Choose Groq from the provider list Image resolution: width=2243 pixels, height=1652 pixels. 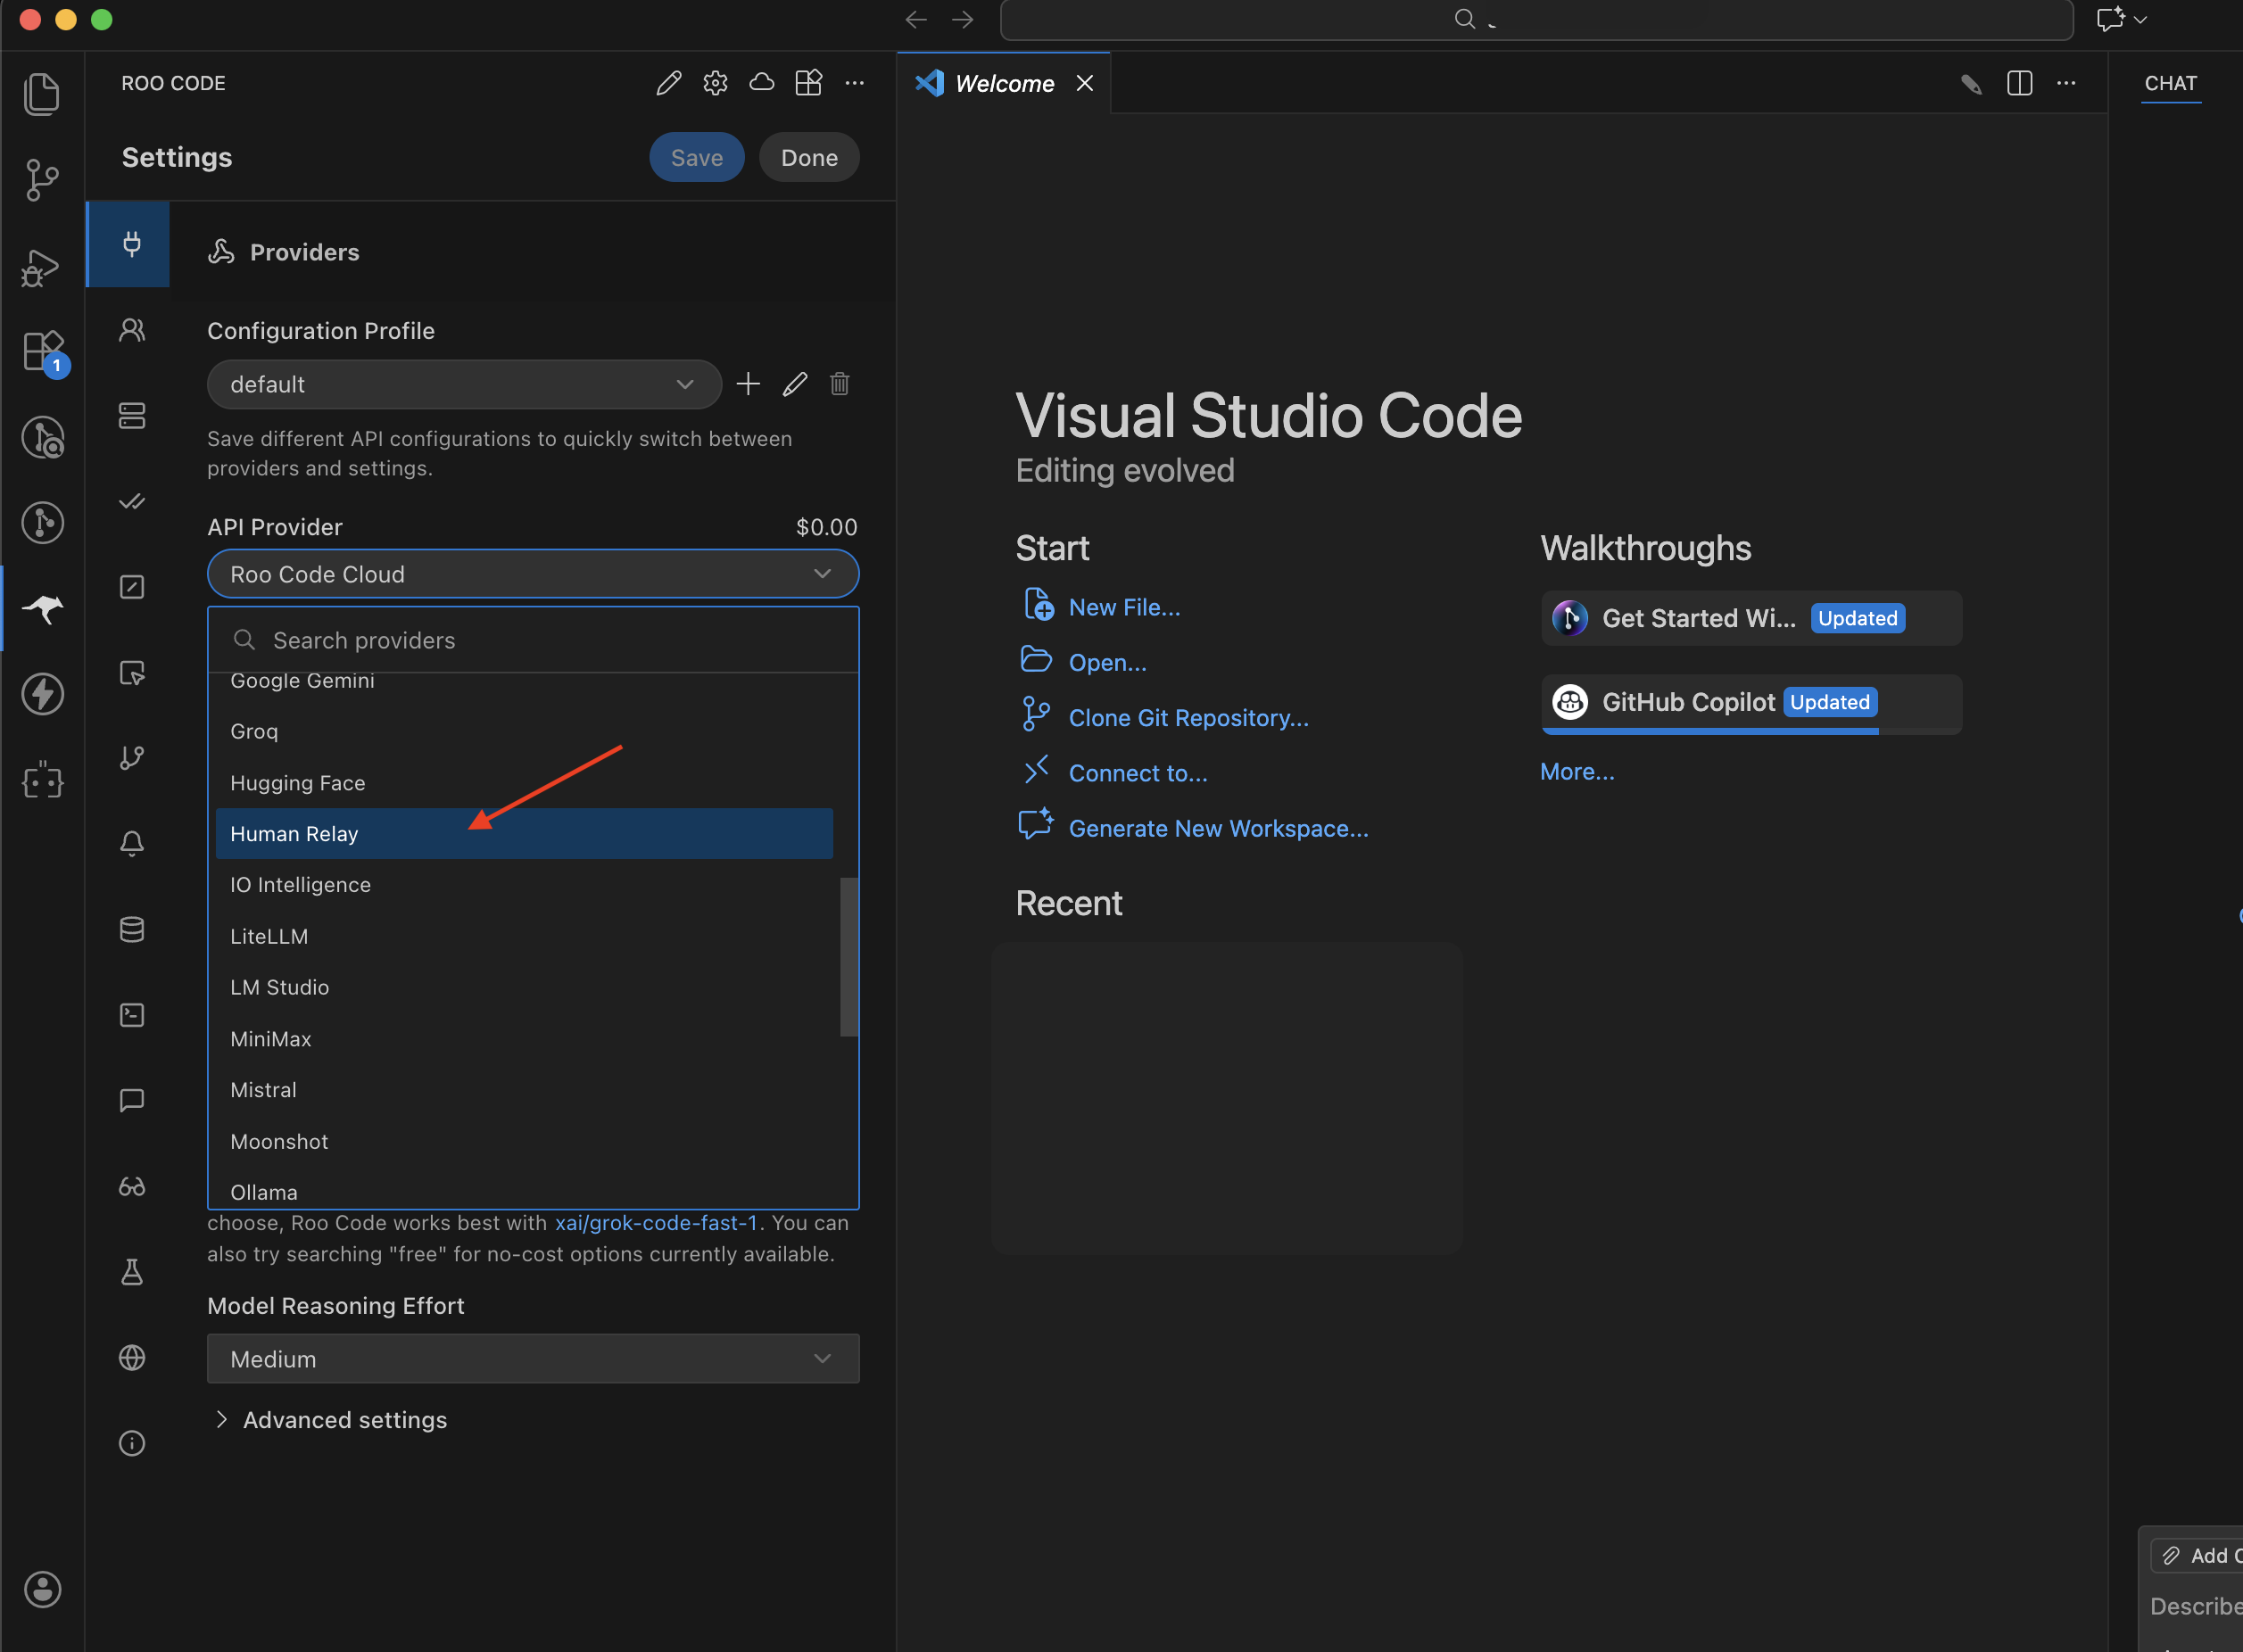point(524,731)
